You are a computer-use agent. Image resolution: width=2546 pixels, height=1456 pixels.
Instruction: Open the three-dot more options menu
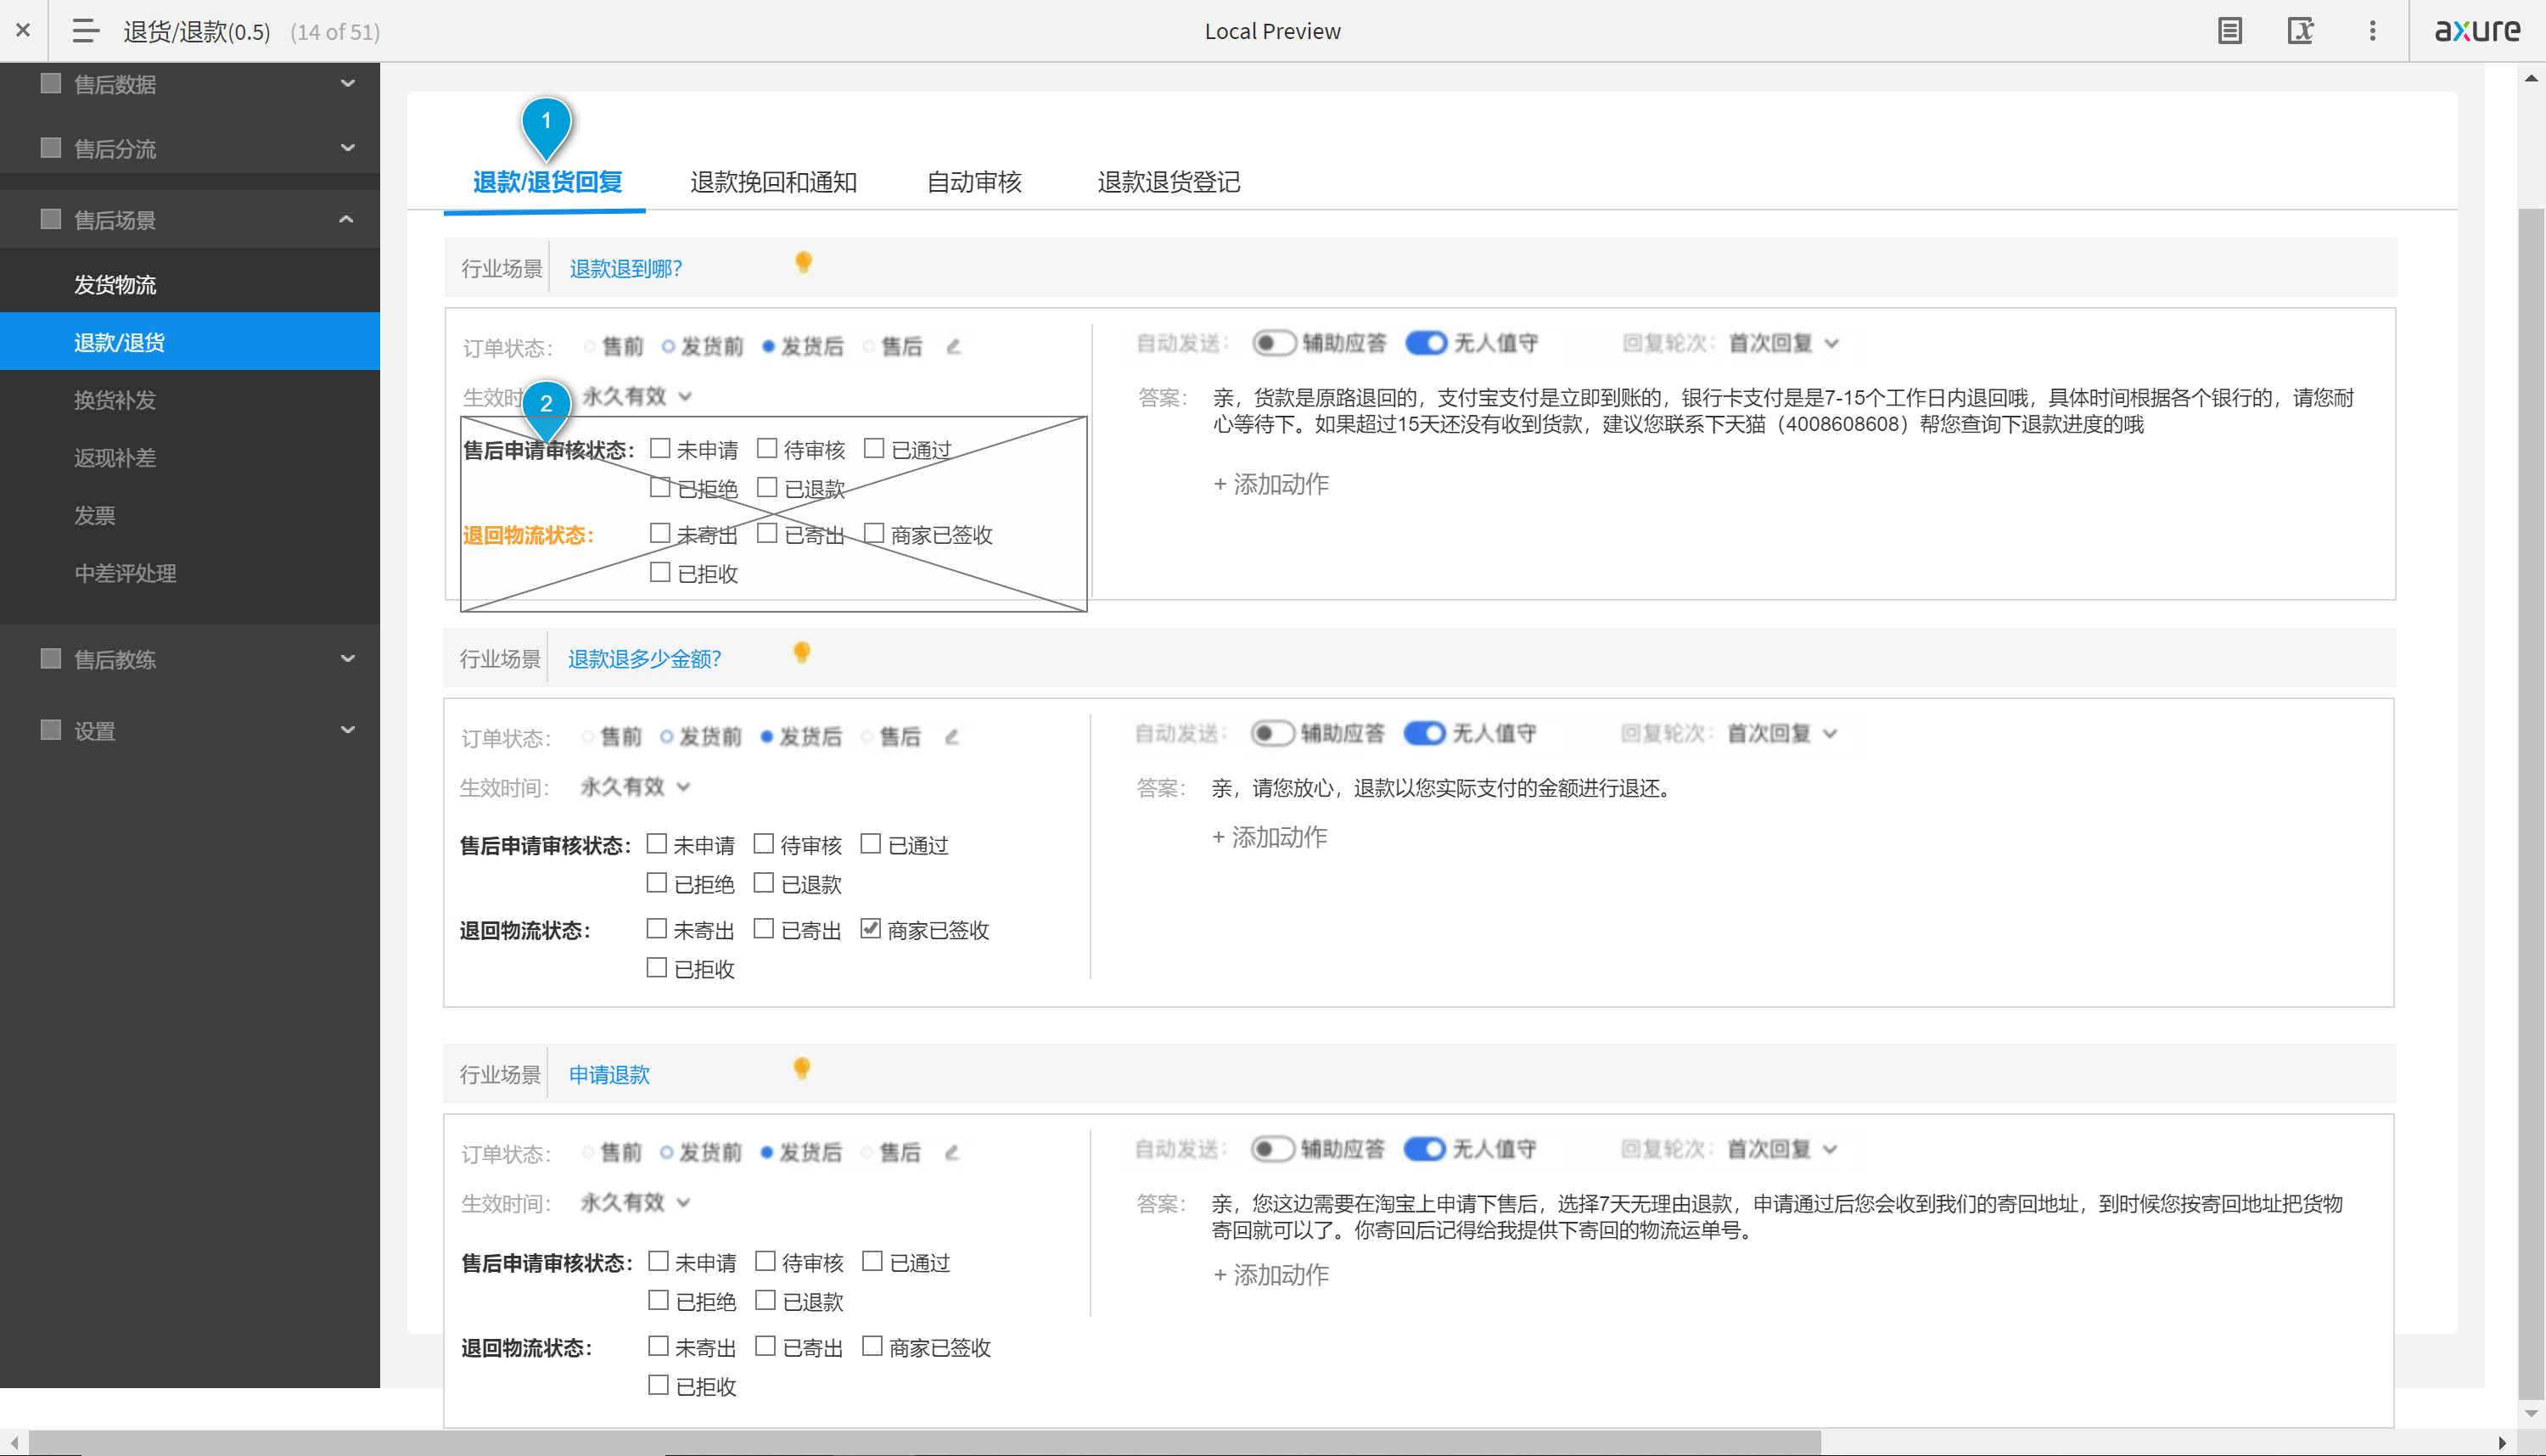pos(2372,30)
